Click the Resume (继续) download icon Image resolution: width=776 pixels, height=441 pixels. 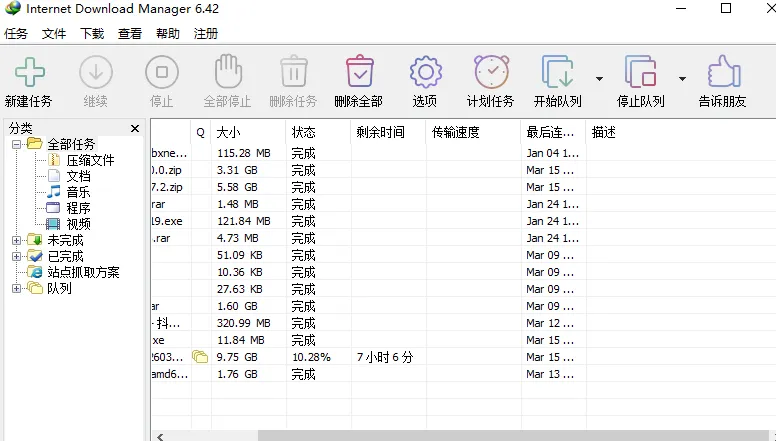tap(96, 72)
